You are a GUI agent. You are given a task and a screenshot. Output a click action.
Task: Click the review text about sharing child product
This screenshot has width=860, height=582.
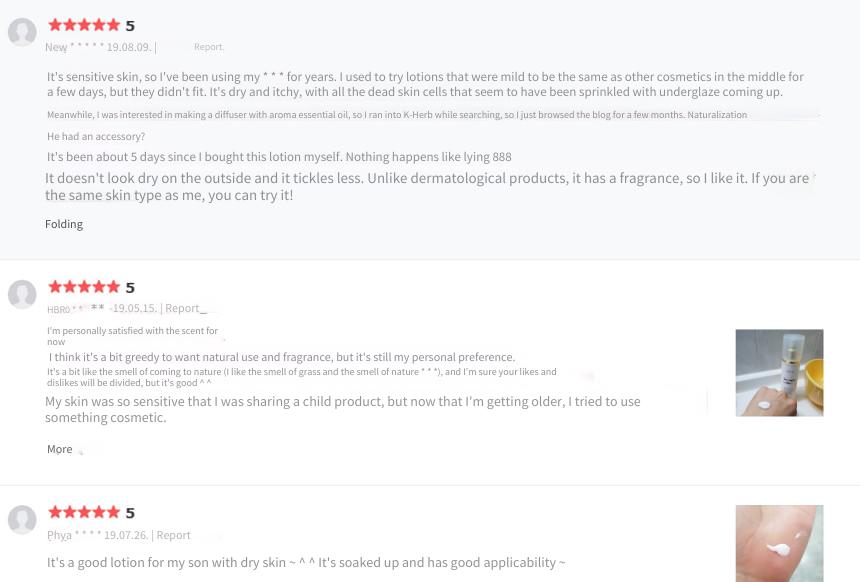[x=343, y=409]
